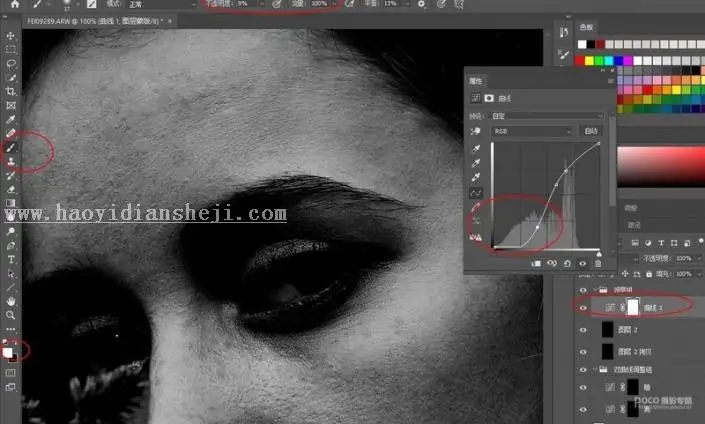Select the Horizontal Type tool
705x424 pixels.
pyautogui.click(x=10, y=259)
